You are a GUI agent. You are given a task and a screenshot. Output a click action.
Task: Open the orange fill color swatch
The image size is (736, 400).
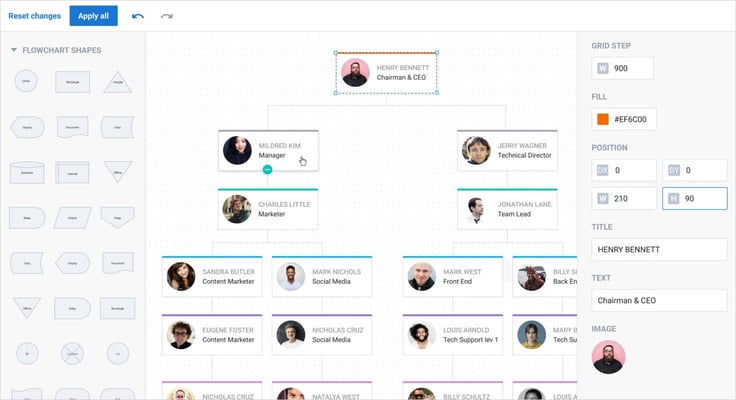pyautogui.click(x=602, y=119)
